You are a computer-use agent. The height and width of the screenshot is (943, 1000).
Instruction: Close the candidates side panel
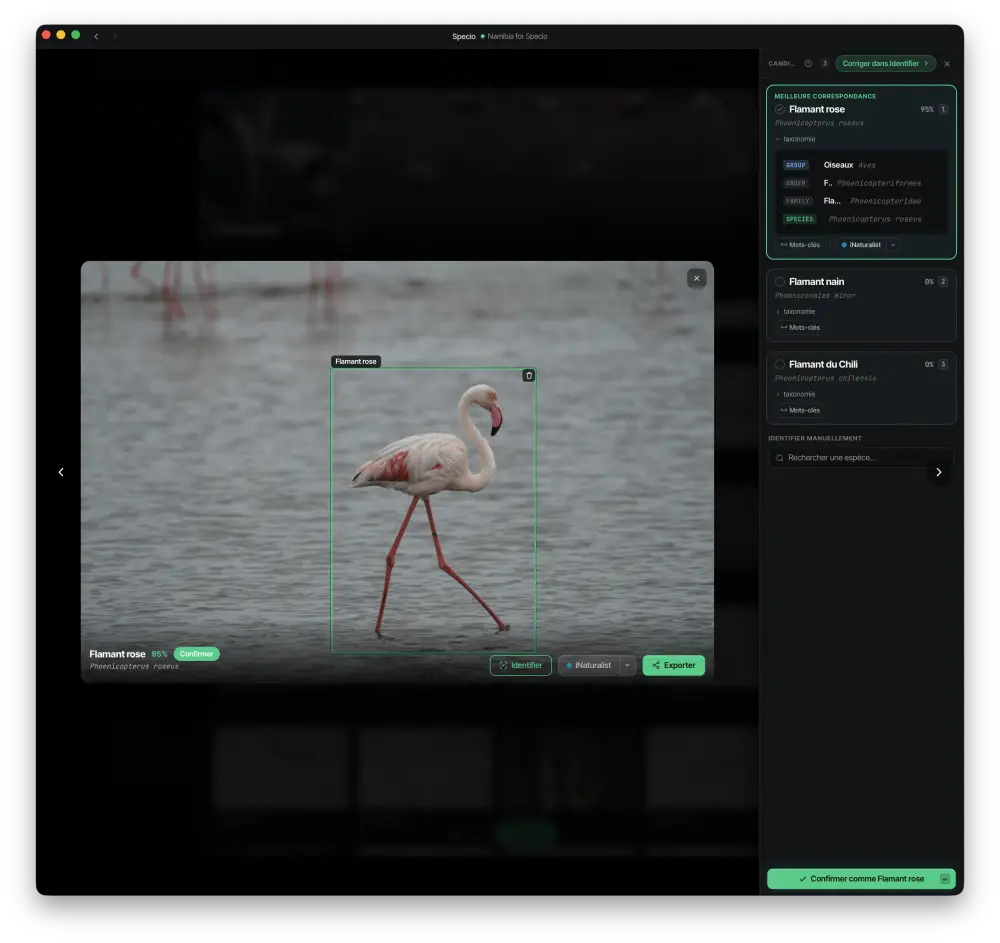click(946, 64)
